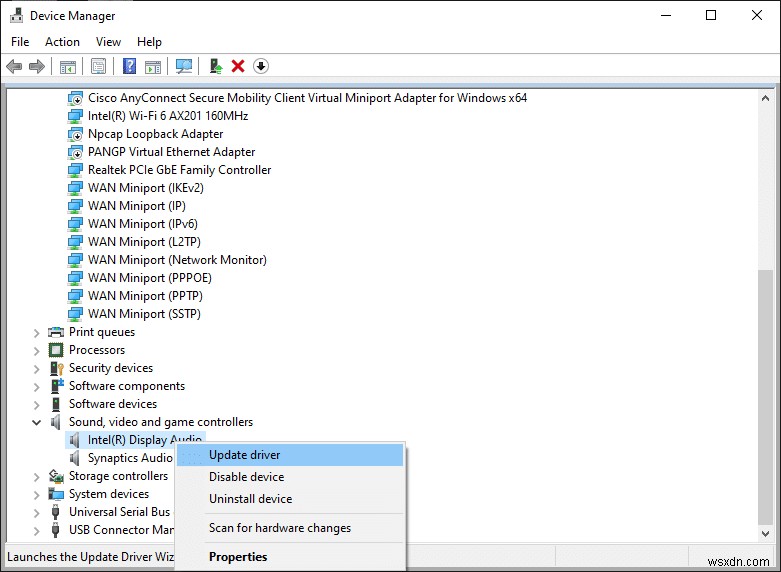Screen dimensions: 781x572
Task: Open the File menu
Action: 20,42
